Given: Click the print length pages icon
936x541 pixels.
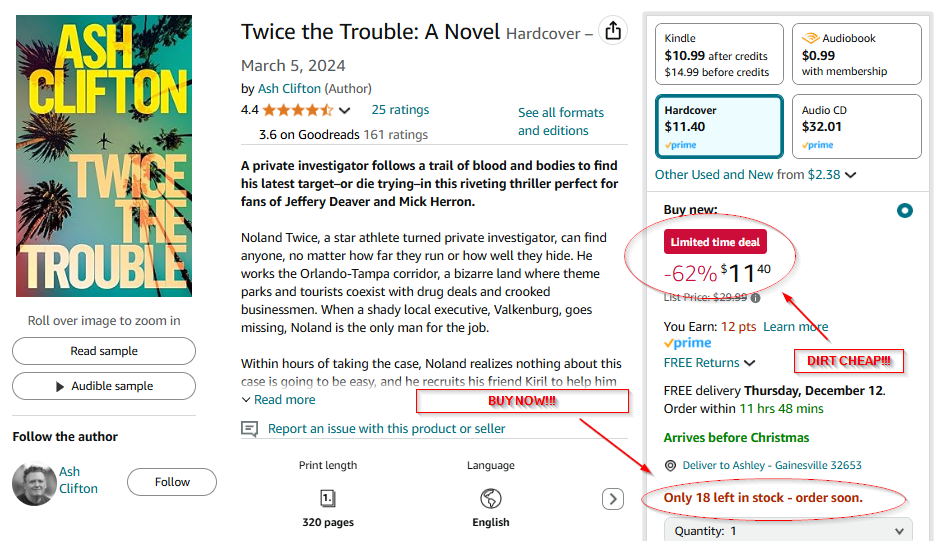Looking at the screenshot, I should point(327,498).
